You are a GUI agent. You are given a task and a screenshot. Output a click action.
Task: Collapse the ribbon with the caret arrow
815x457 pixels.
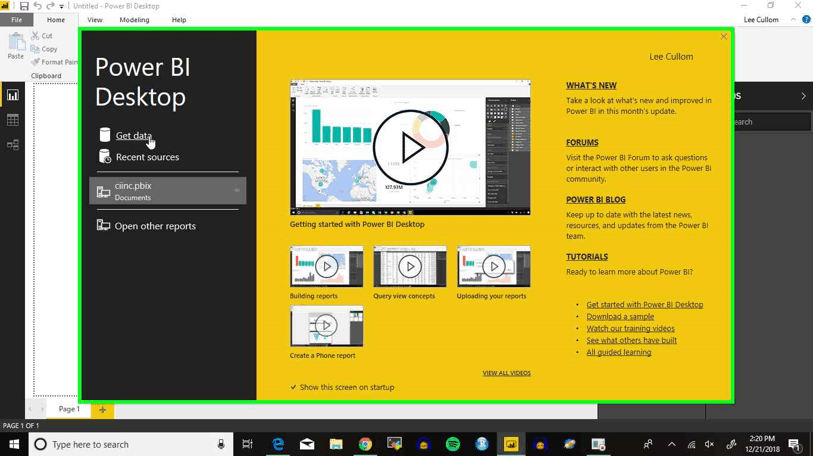click(x=793, y=20)
